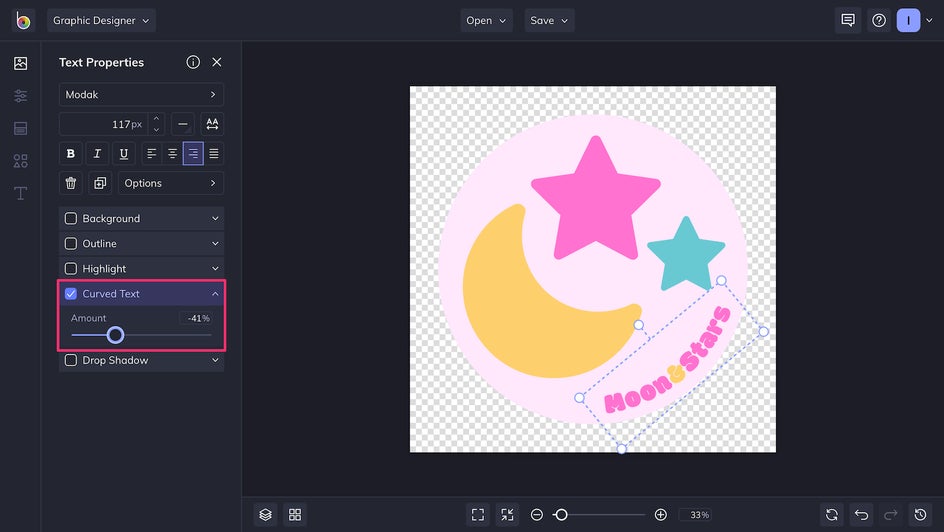Click the reset rotate-arrows icon

(832, 515)
